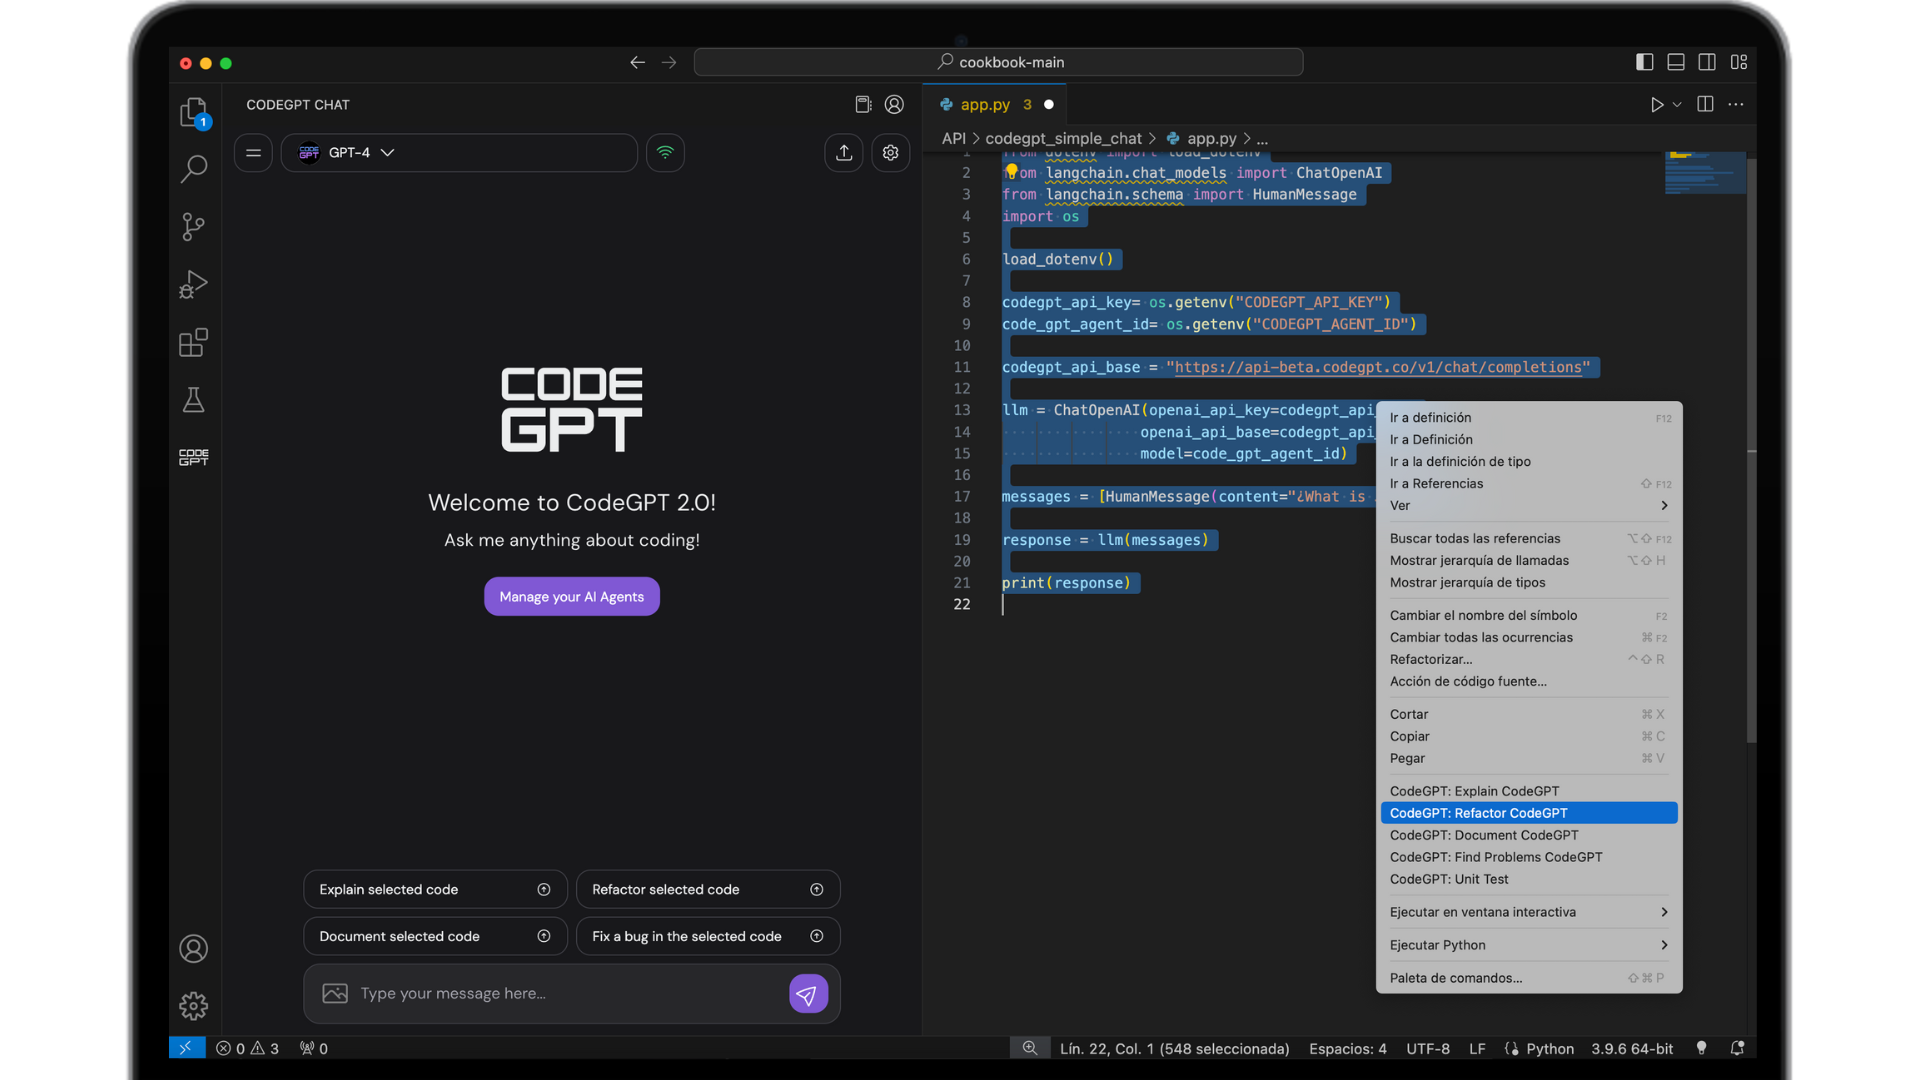Click the export chat upload icon
The height and width of the screenshot is (1080, 1920).
pos(844,153)
